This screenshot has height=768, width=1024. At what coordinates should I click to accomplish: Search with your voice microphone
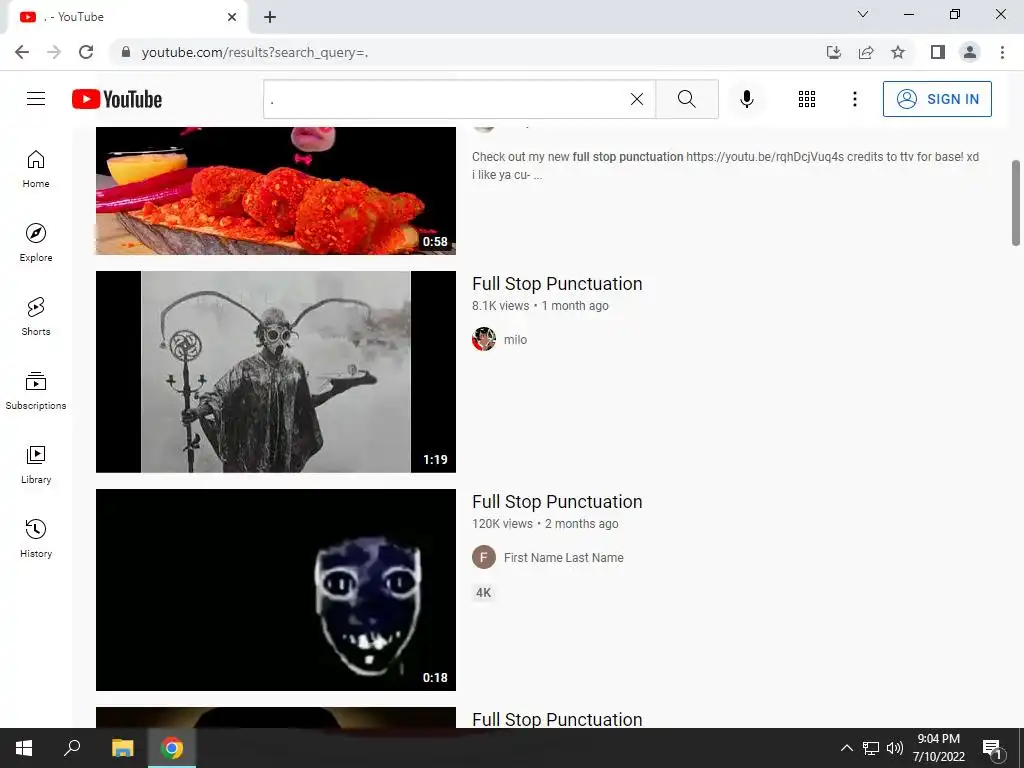(x=746, y=99)
